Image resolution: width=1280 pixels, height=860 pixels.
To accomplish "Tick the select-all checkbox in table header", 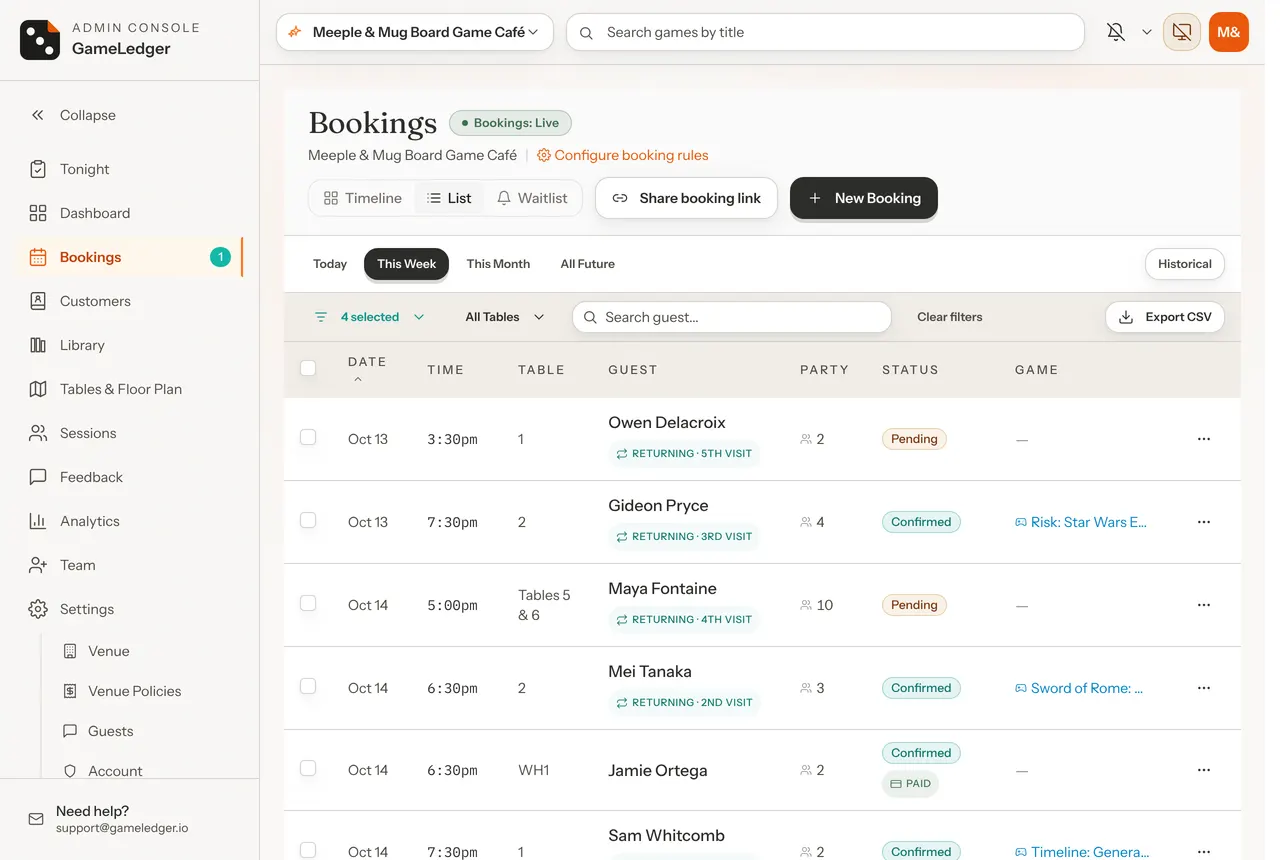I will click(308, 368).
